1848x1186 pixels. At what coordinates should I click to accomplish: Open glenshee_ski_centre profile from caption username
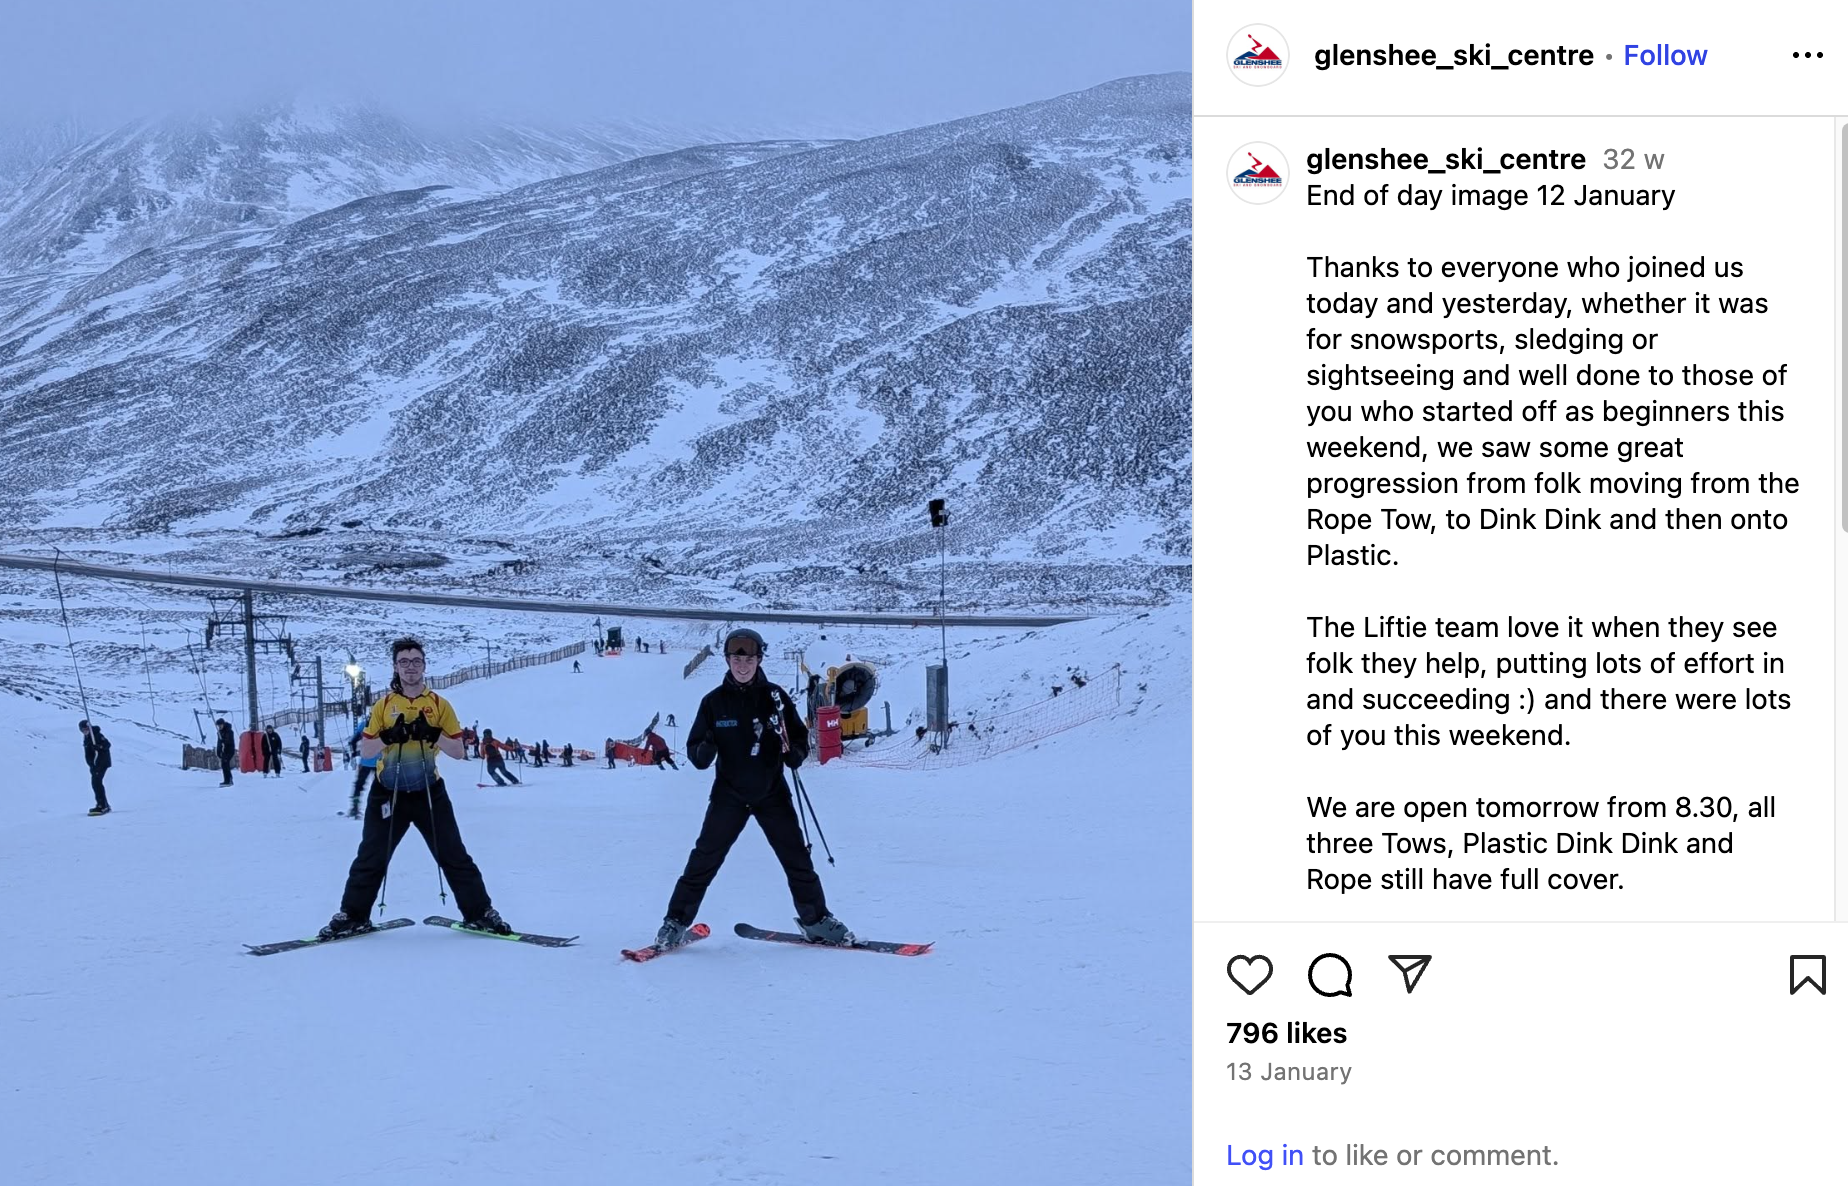(x=1445, y=159)
